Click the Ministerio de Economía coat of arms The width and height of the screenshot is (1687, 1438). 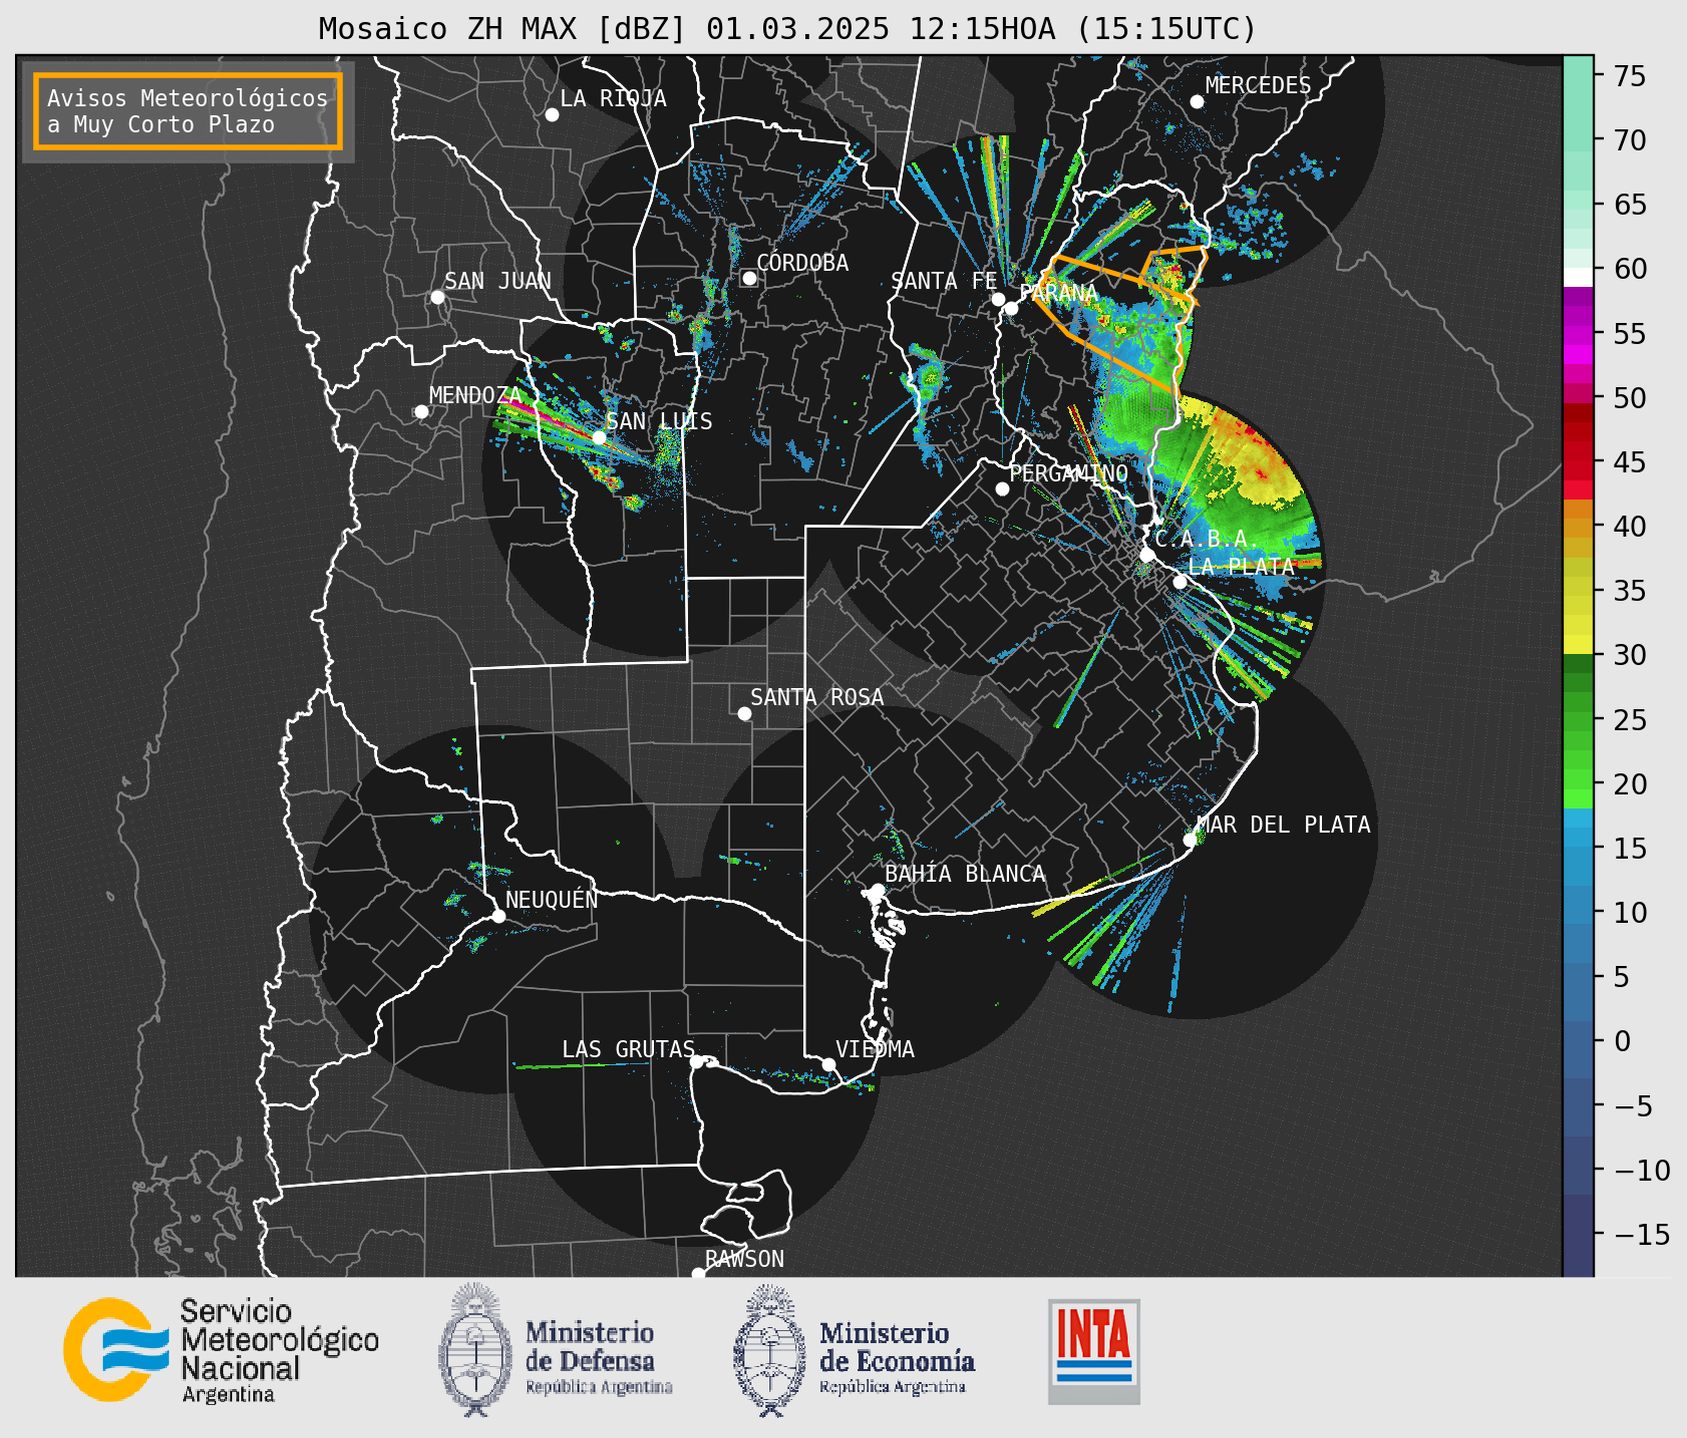pyautogui.click(x=769, y=1350)
